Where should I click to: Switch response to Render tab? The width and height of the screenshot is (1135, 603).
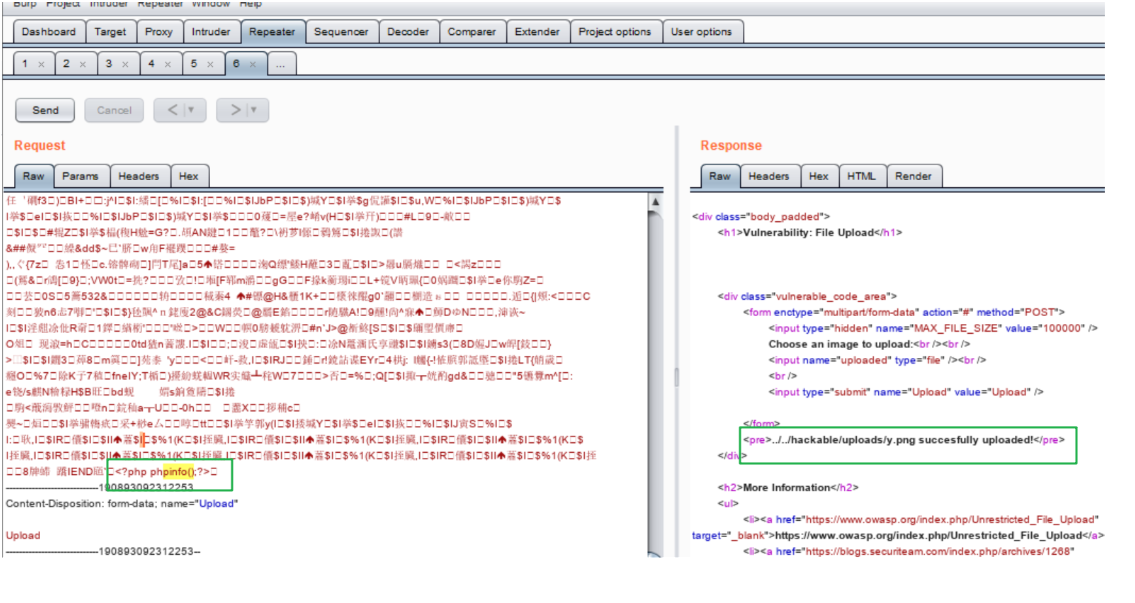click(913, 176)
